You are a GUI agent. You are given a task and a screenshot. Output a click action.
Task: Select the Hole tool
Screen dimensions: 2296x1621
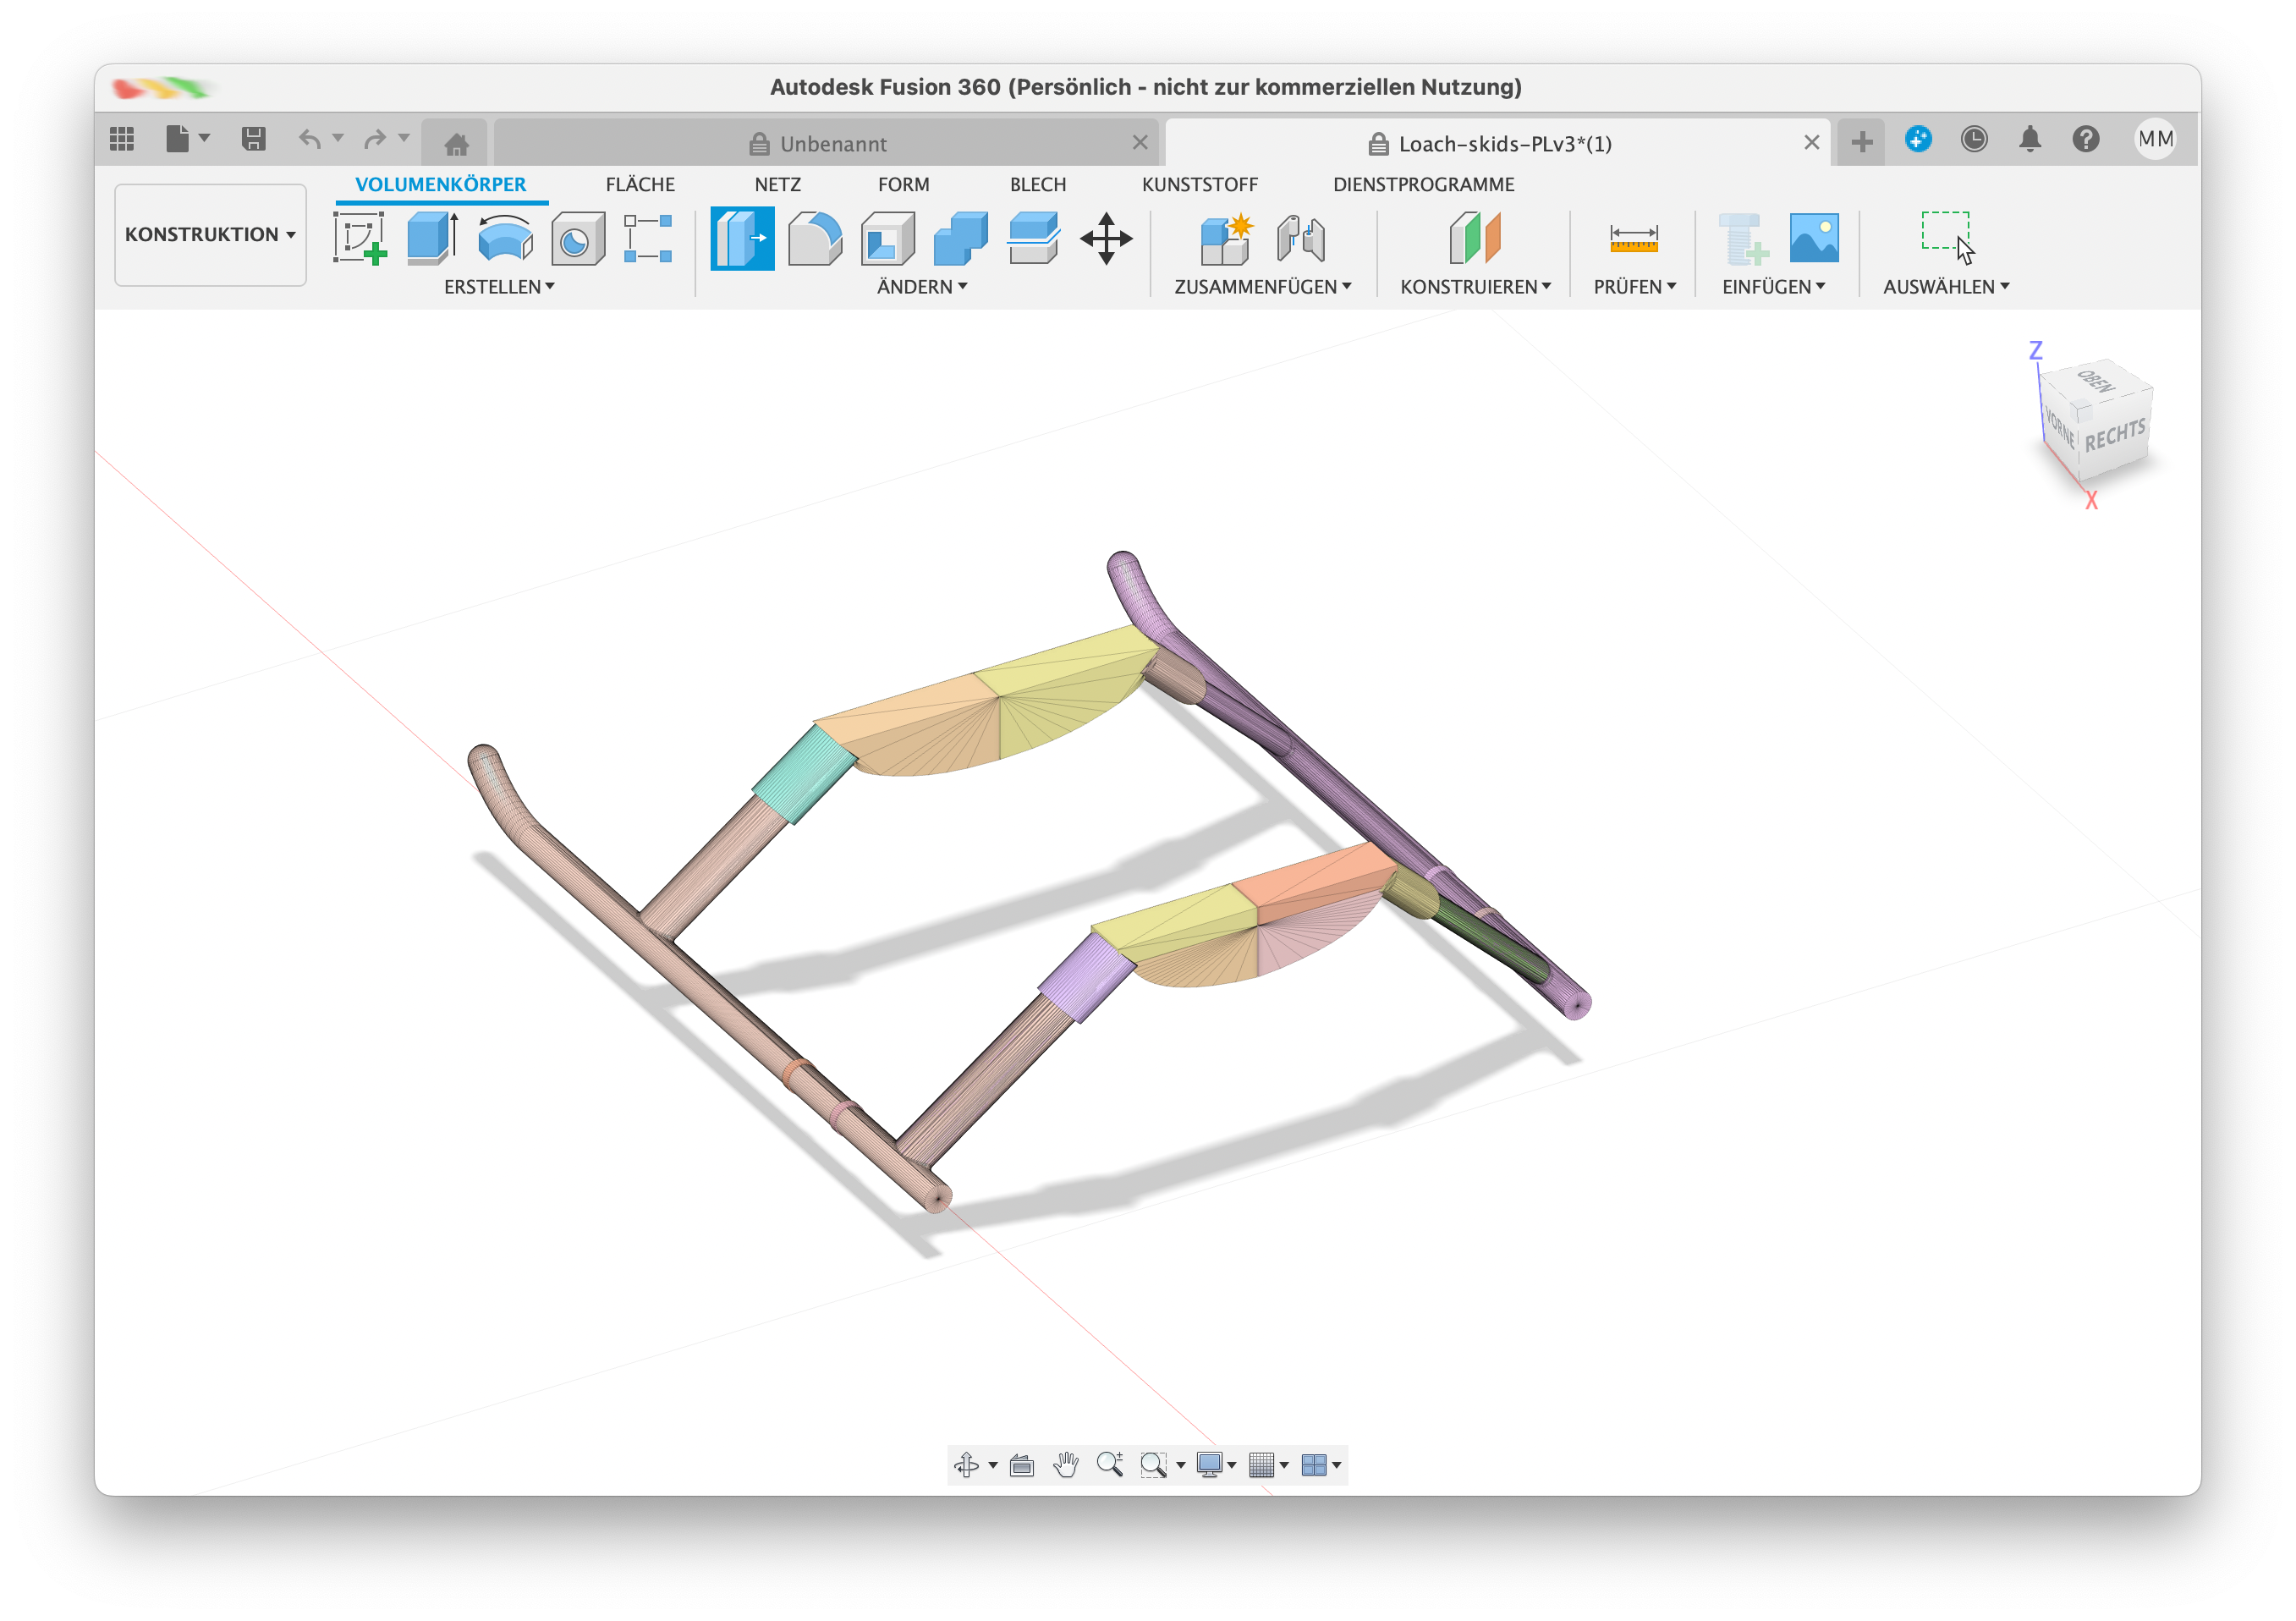[578, 238]
